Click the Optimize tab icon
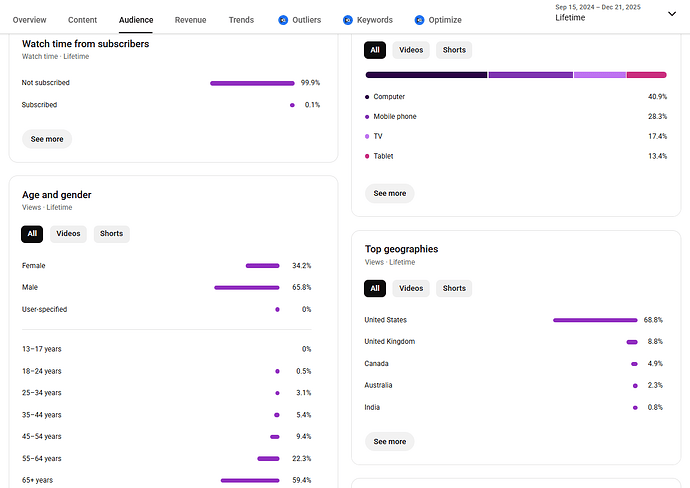 [419, 20]
